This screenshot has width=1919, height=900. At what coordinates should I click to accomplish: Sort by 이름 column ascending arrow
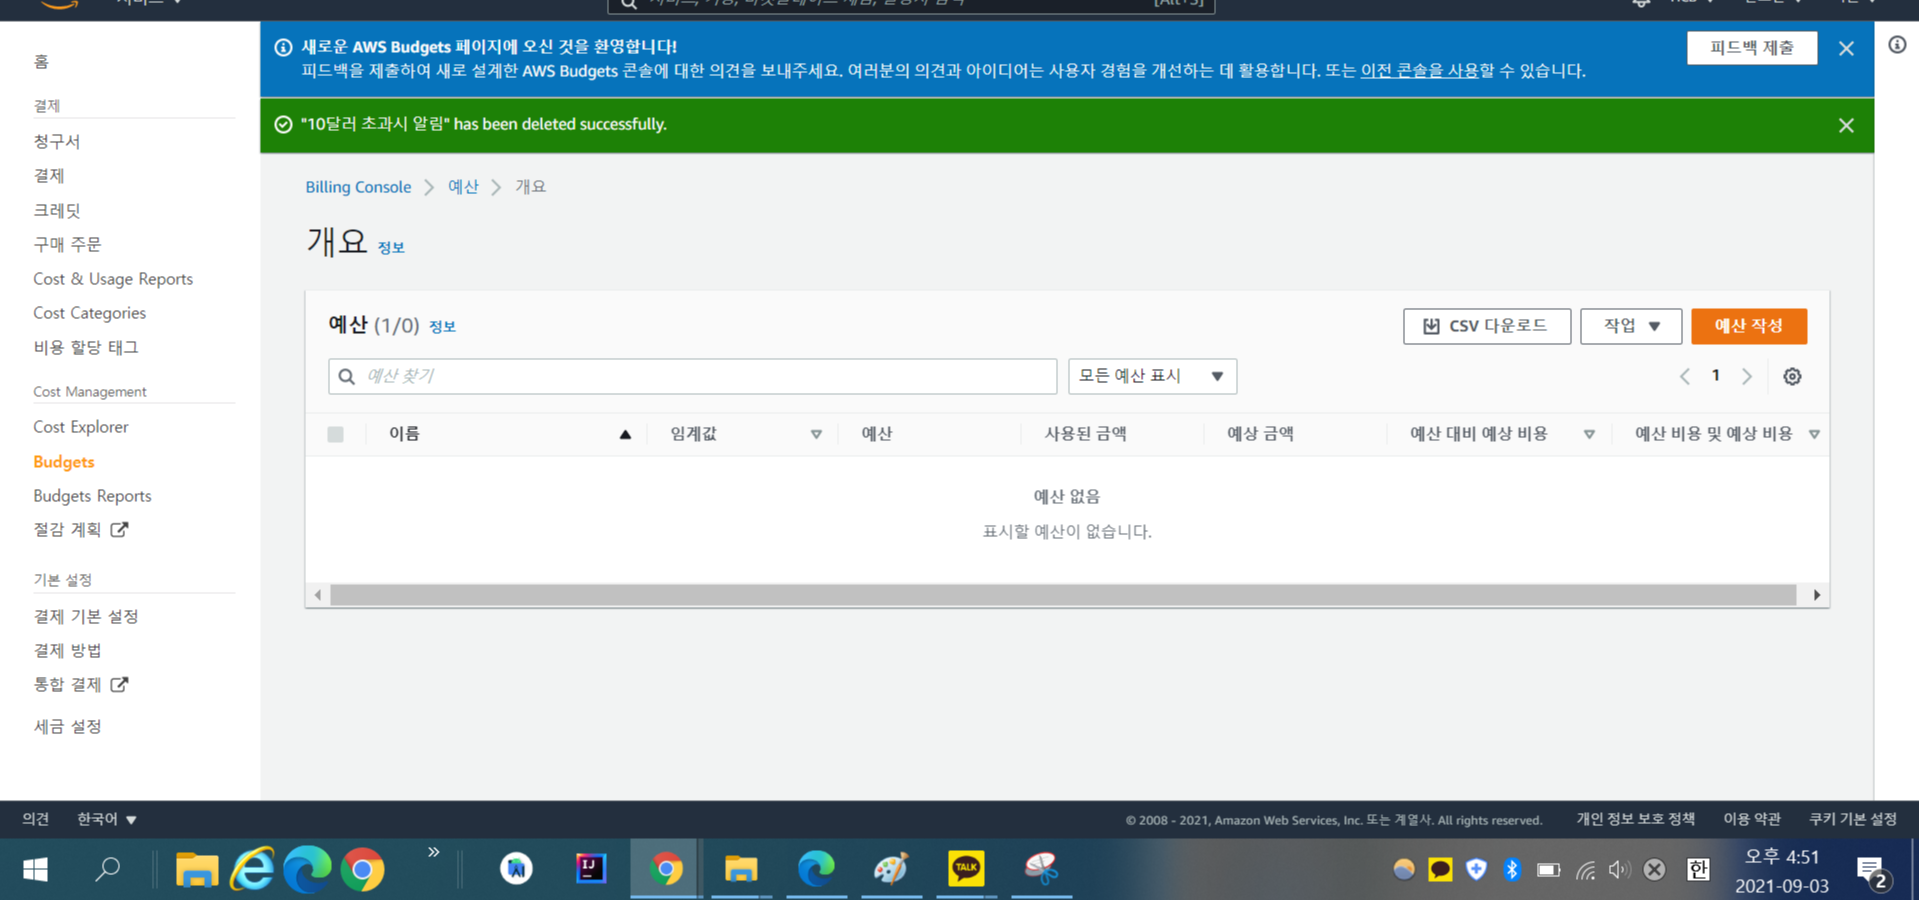tap(625, 434)
